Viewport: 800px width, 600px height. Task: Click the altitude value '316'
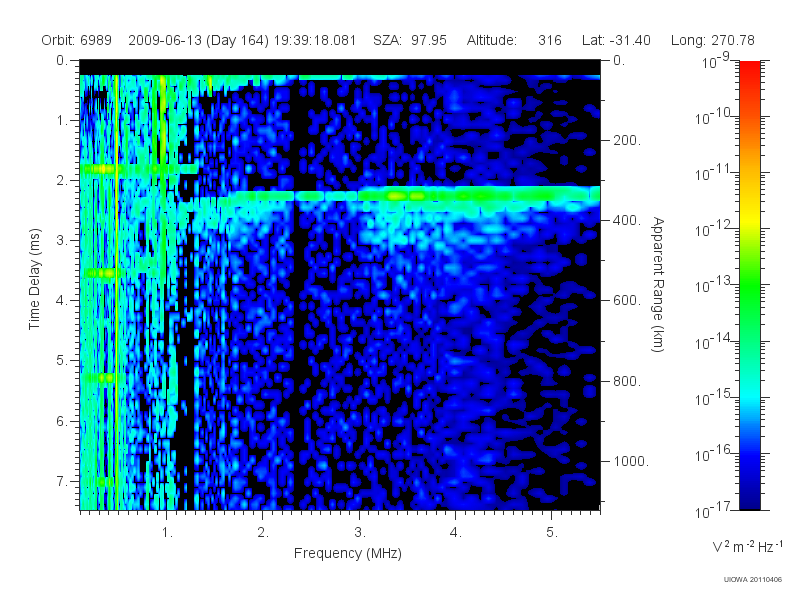549,40
